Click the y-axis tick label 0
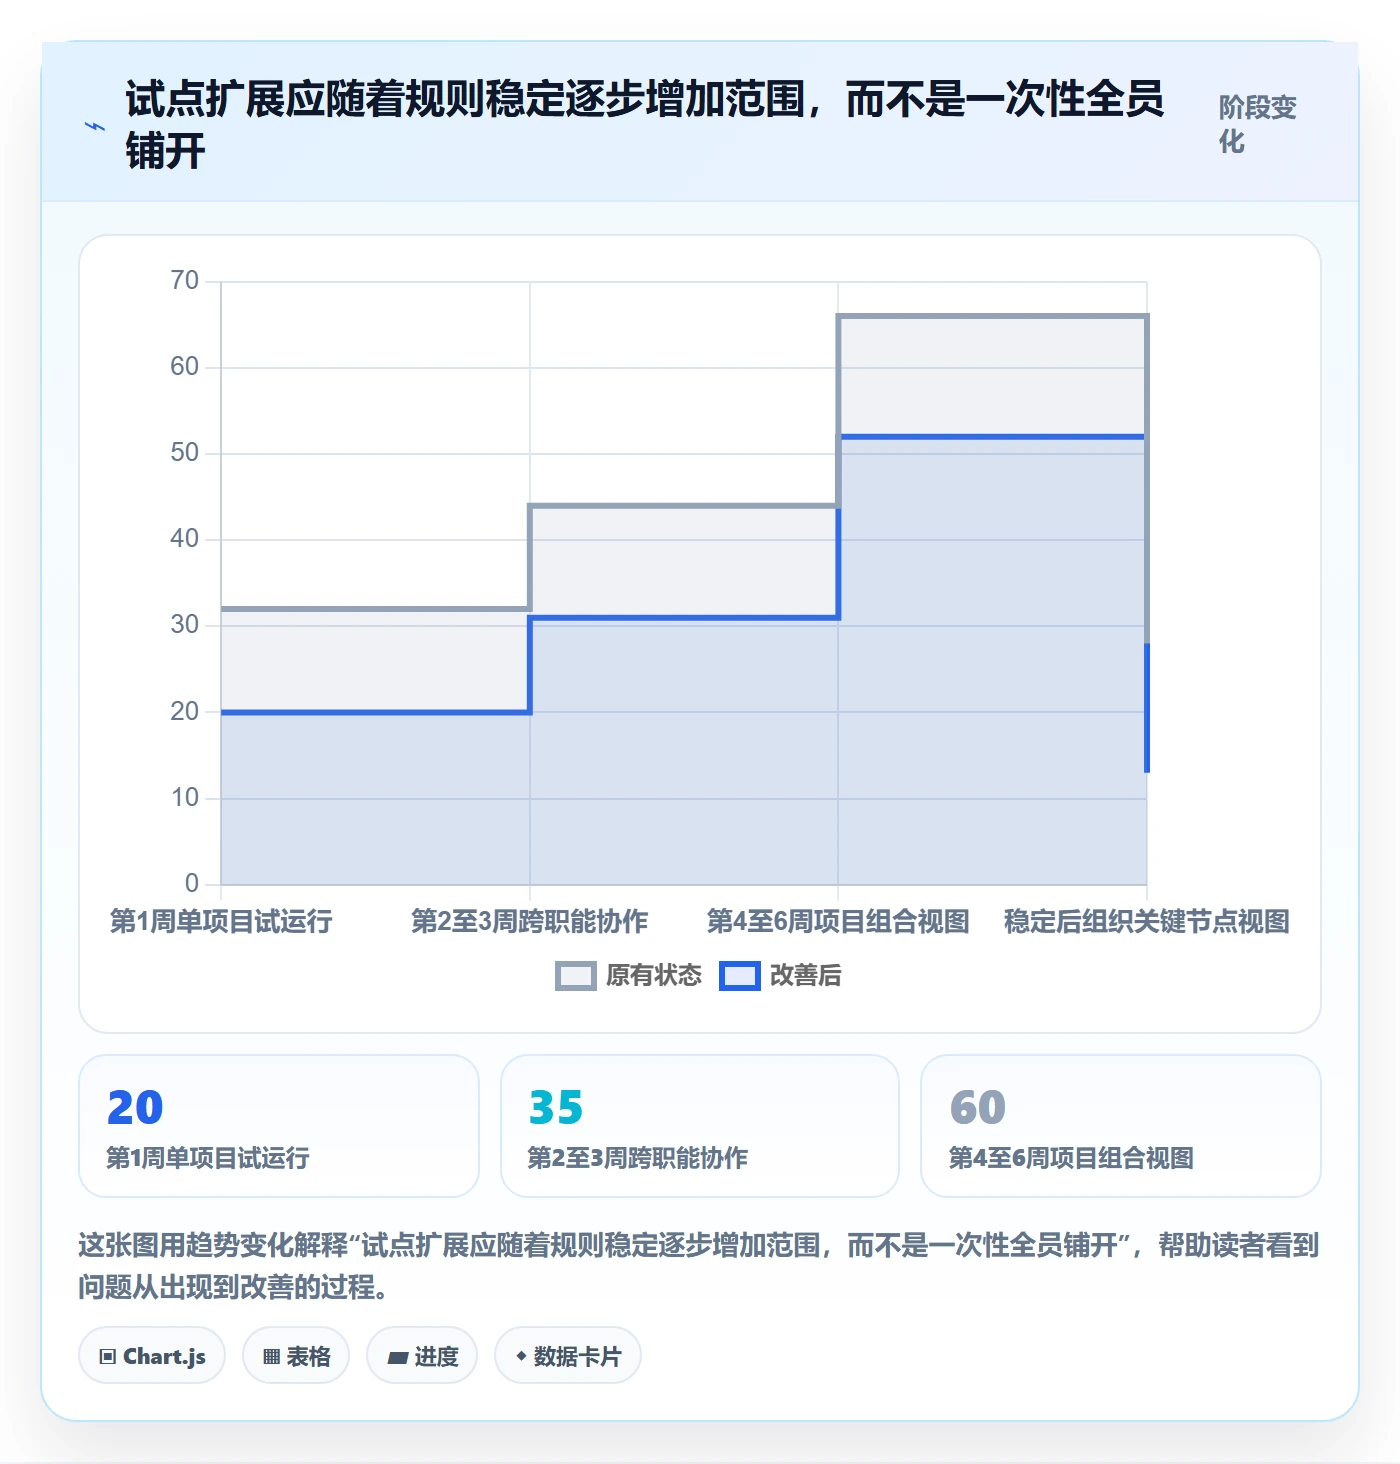The height and width of the screenshot is (1464, 1400). point(192,883)
